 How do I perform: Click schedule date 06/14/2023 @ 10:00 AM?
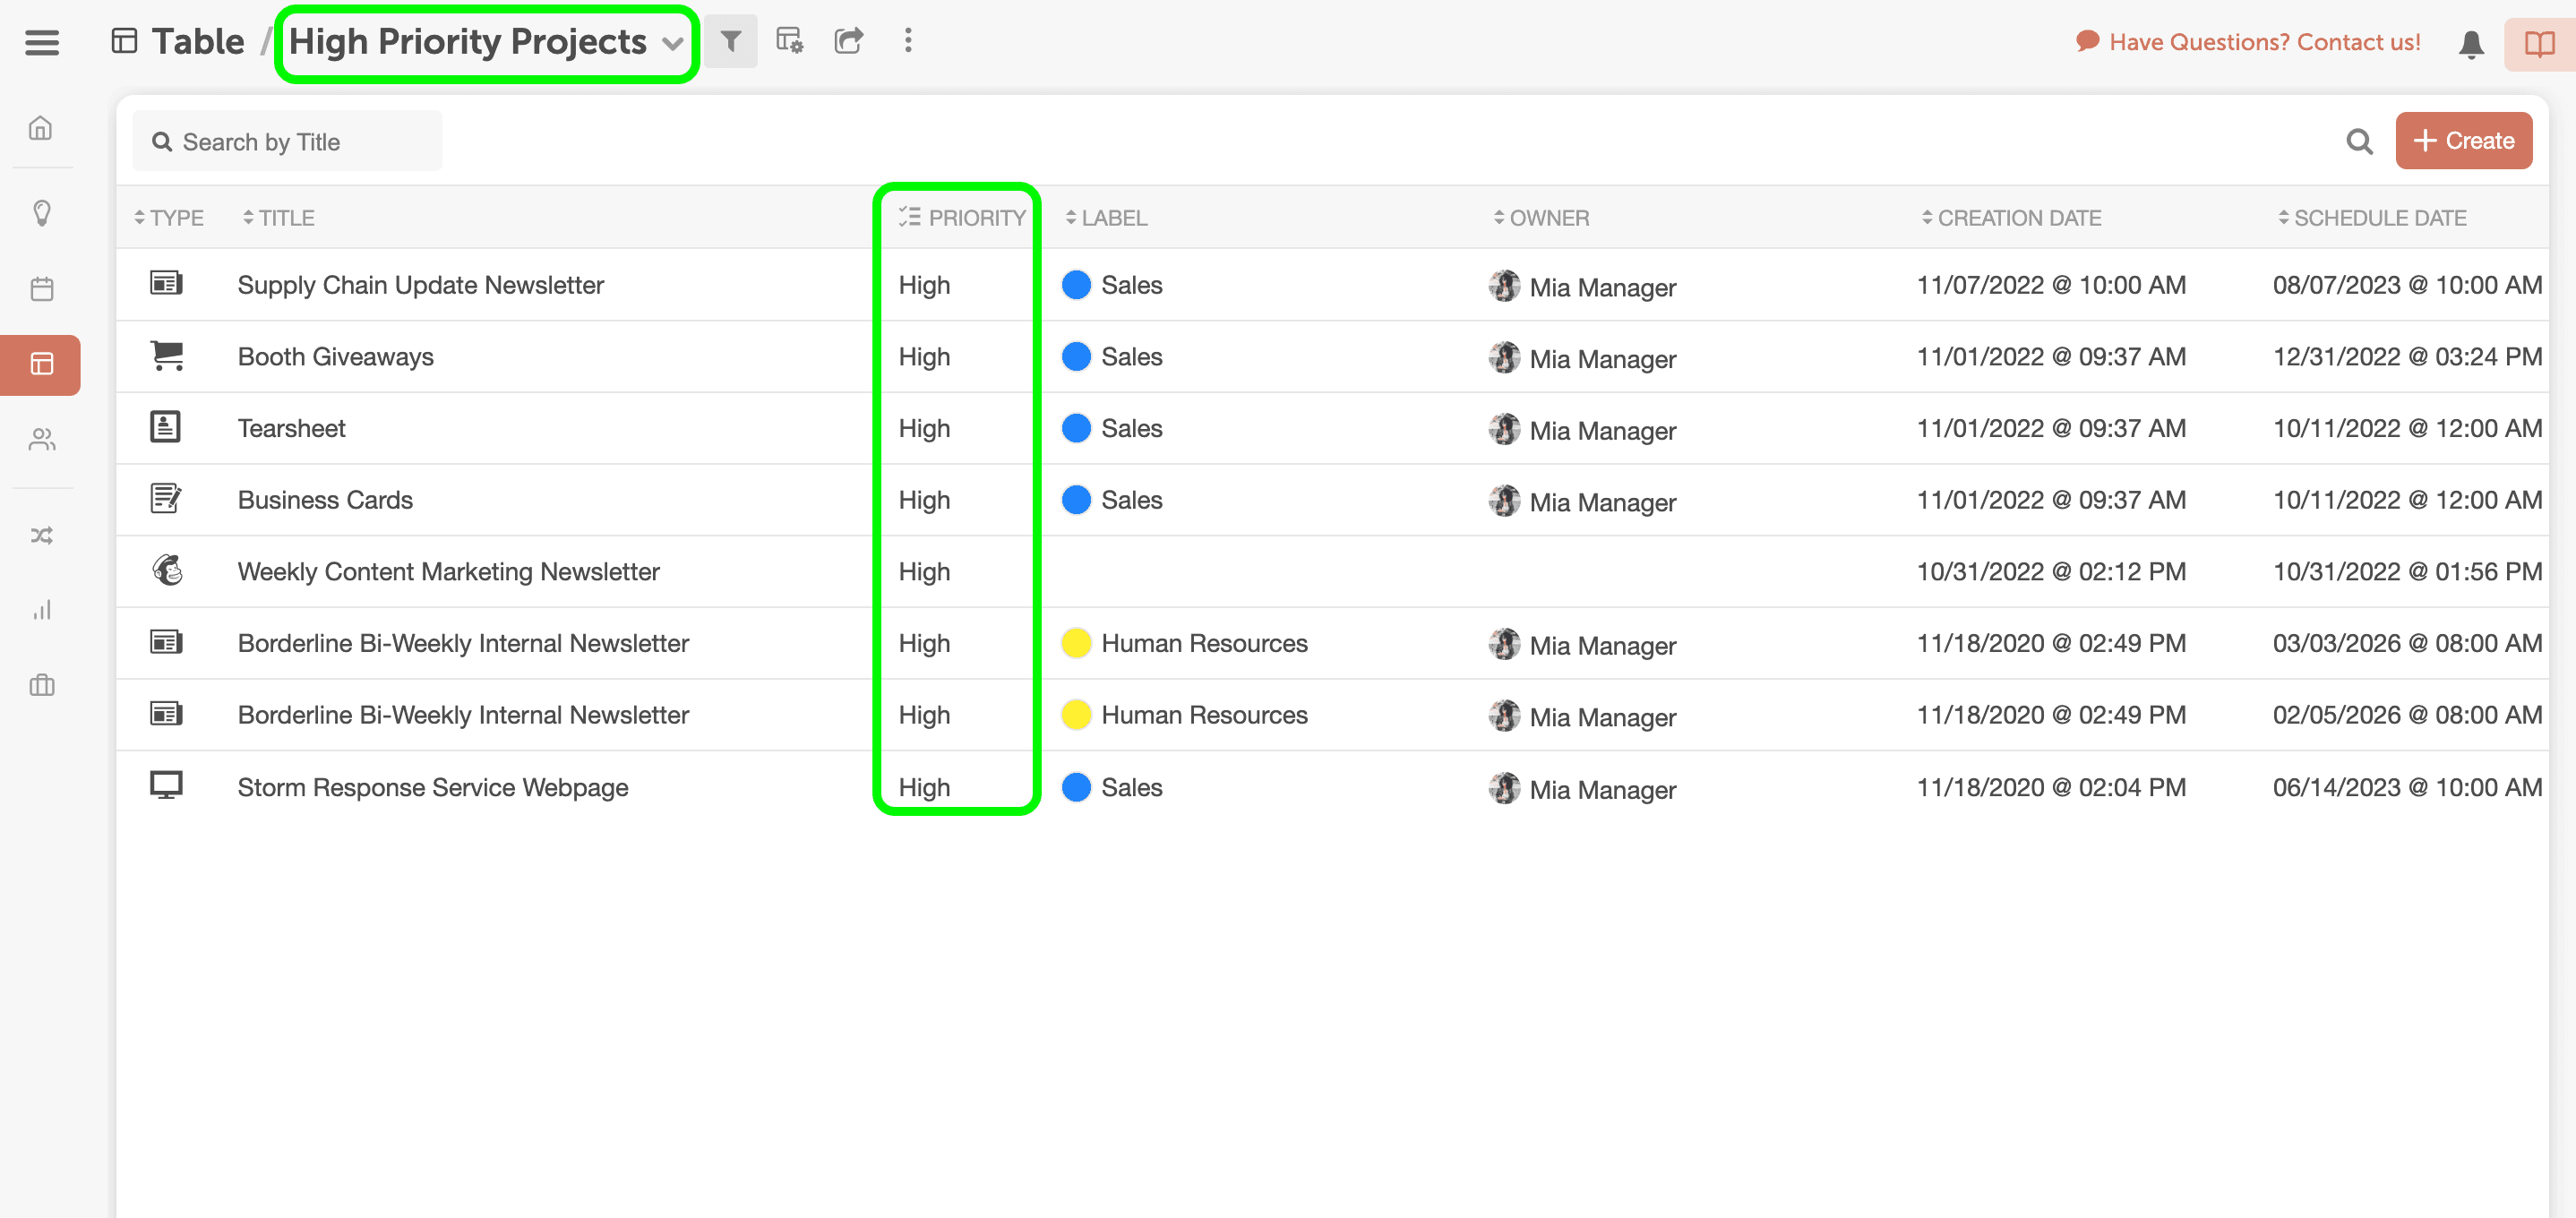click(2407, 788)
